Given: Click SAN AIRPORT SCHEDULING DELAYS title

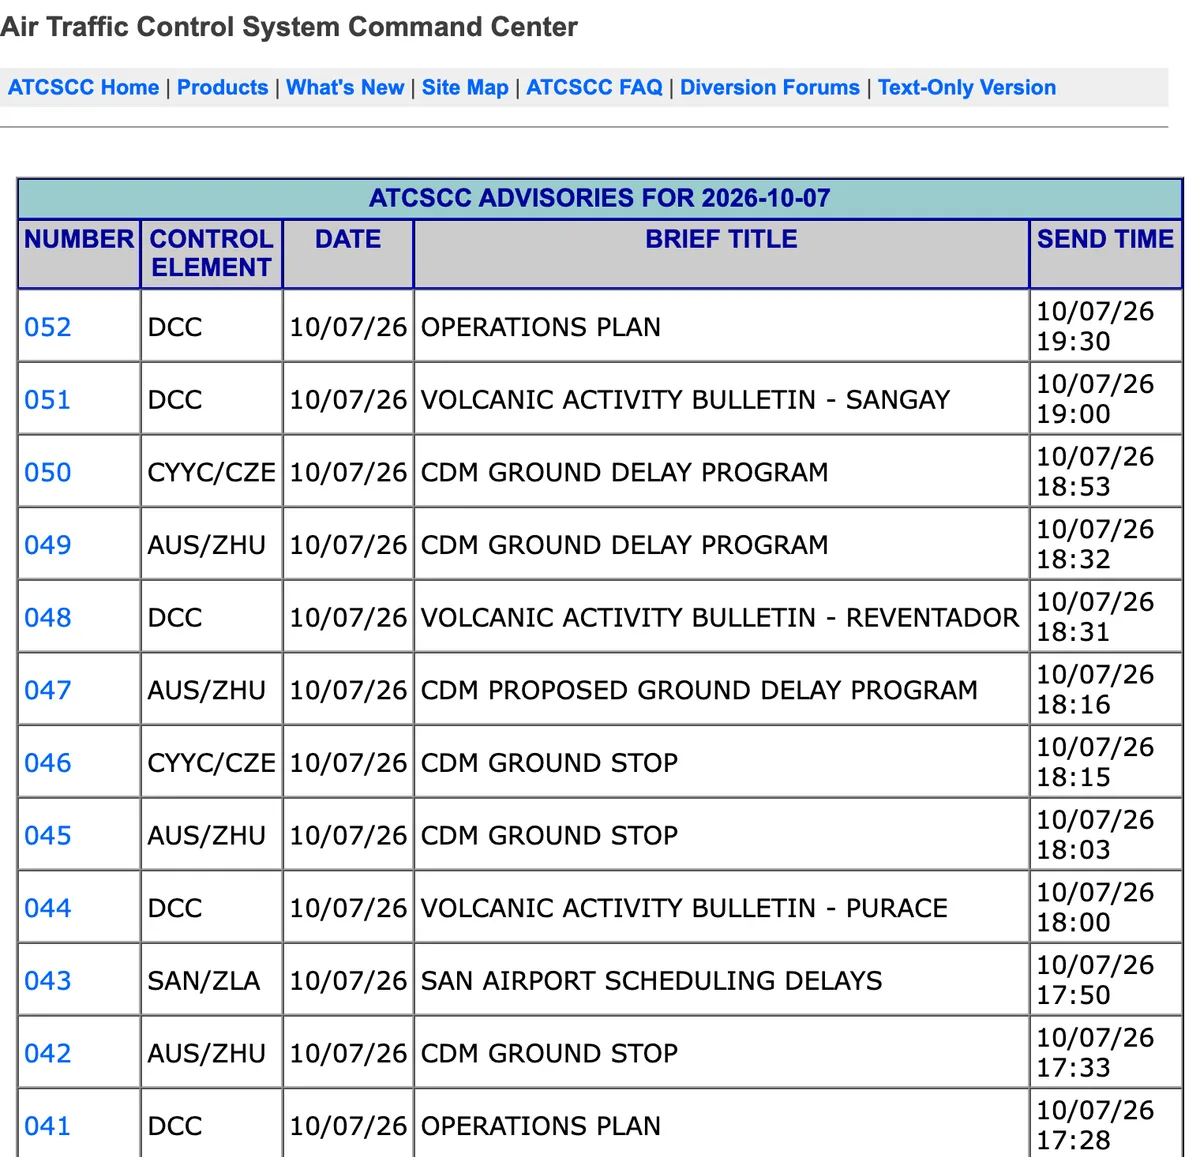Looking at the screenshot, I should pyautogui.click(x=652, y=981).
